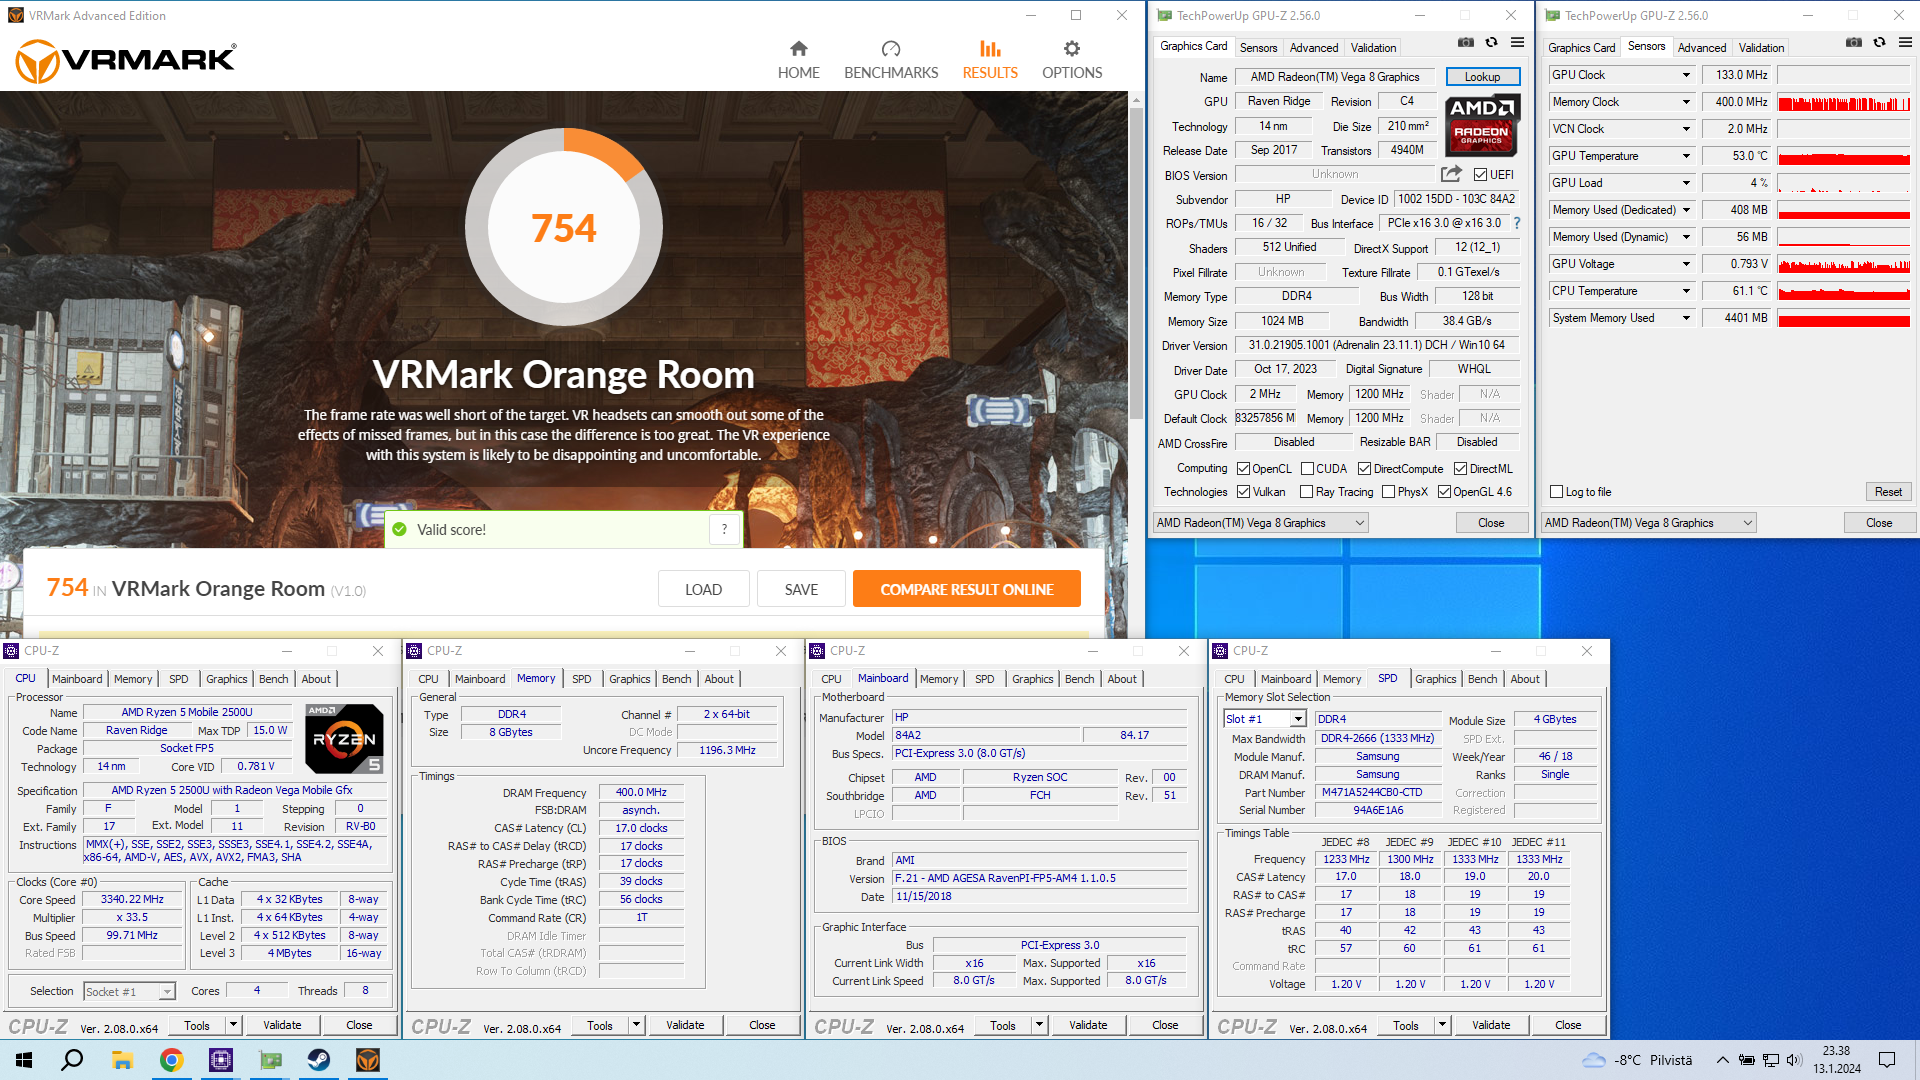The width and height of the screenshot is (1920, 1080).
Task: Click Memory Clock sensor graph
Action: point(1843,102)
